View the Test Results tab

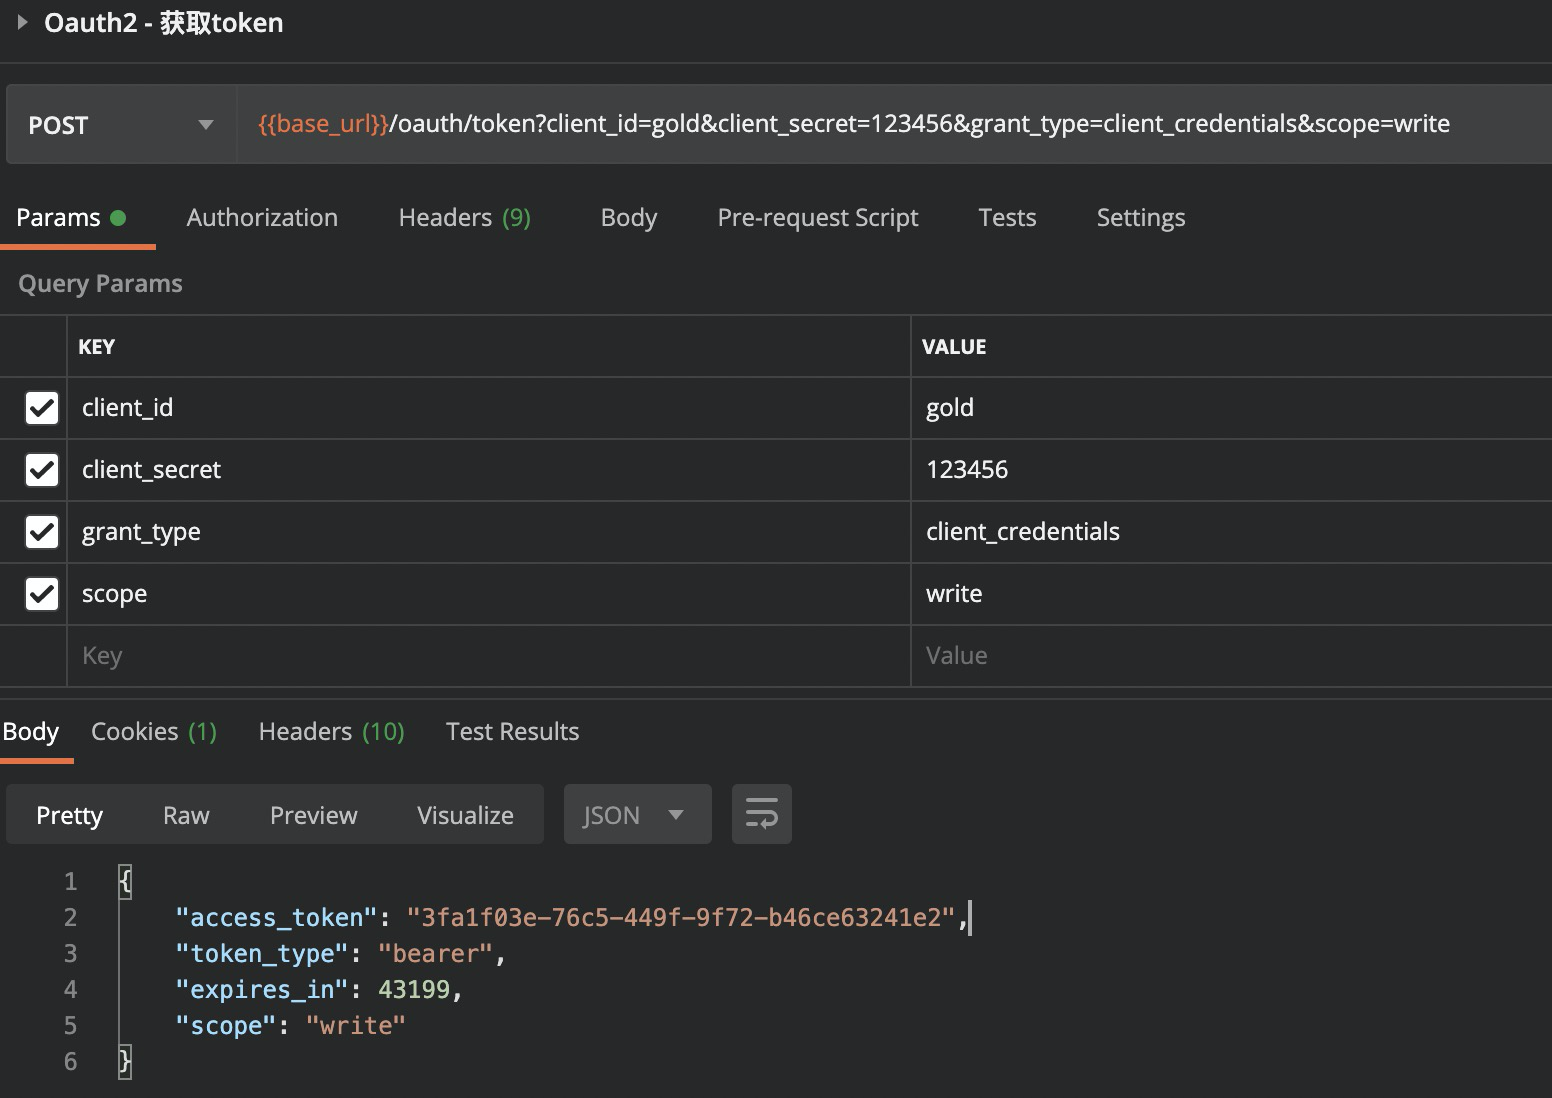[513, 731]
